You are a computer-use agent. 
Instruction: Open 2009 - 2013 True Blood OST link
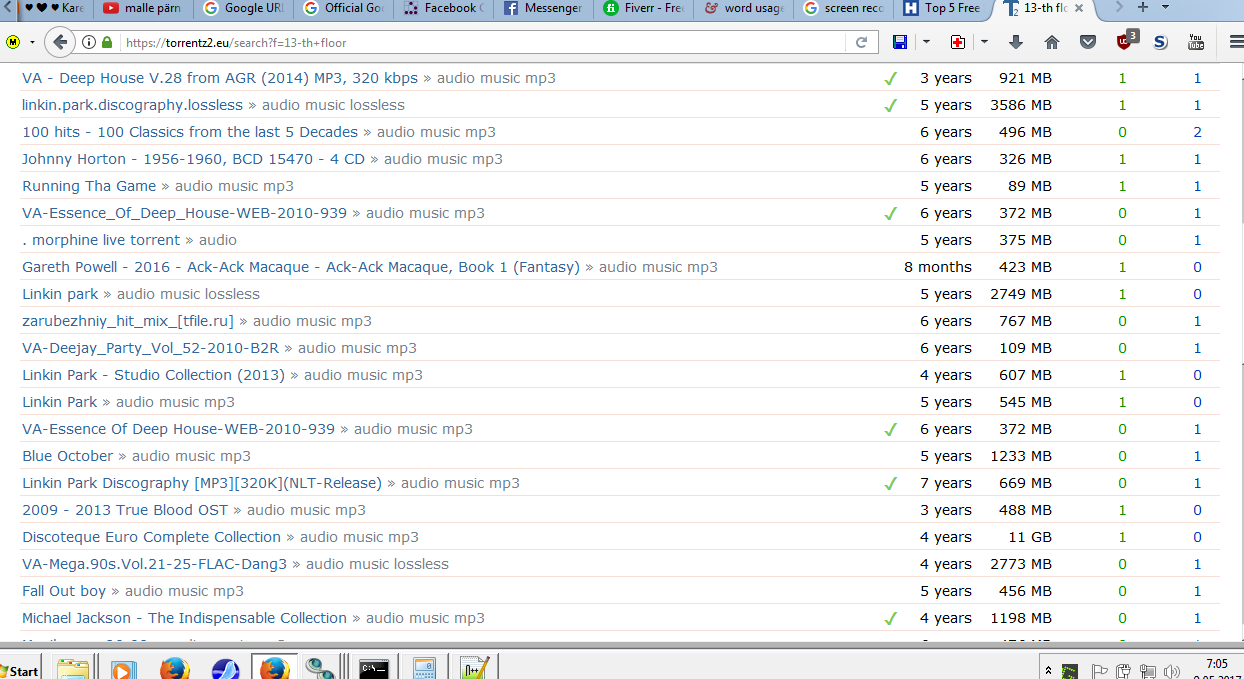point(125,510)
